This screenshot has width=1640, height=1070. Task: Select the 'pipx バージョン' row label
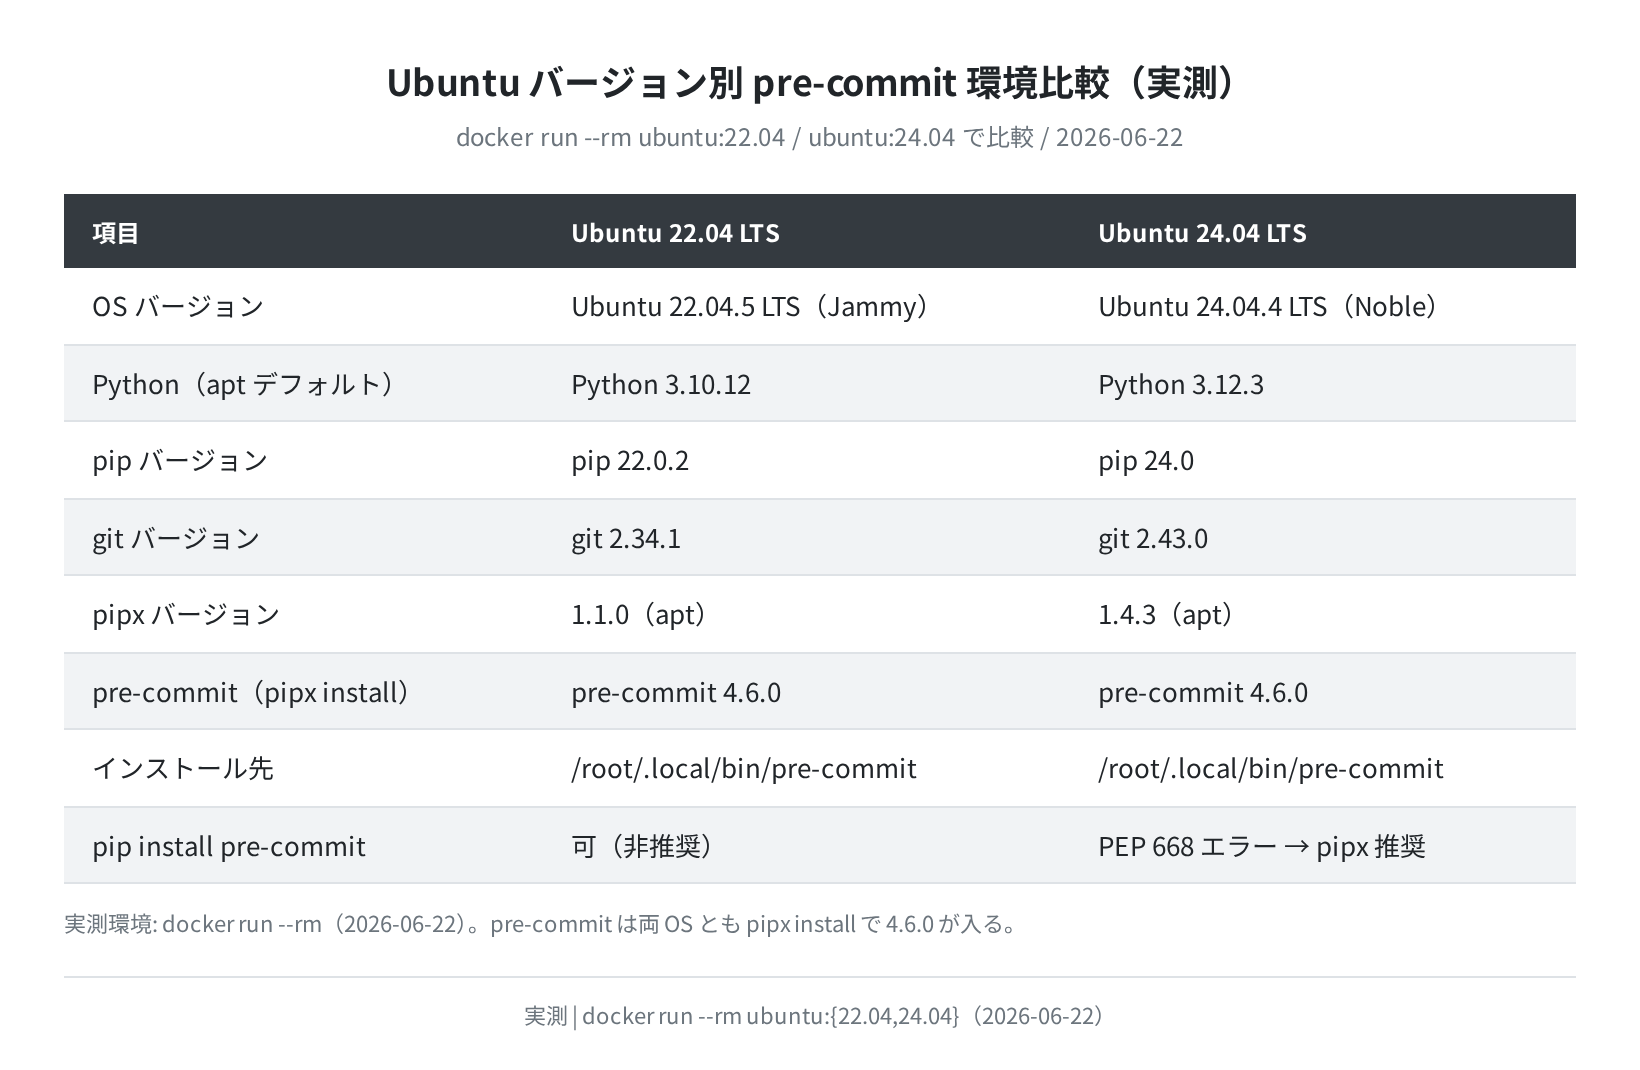point(186,614)
